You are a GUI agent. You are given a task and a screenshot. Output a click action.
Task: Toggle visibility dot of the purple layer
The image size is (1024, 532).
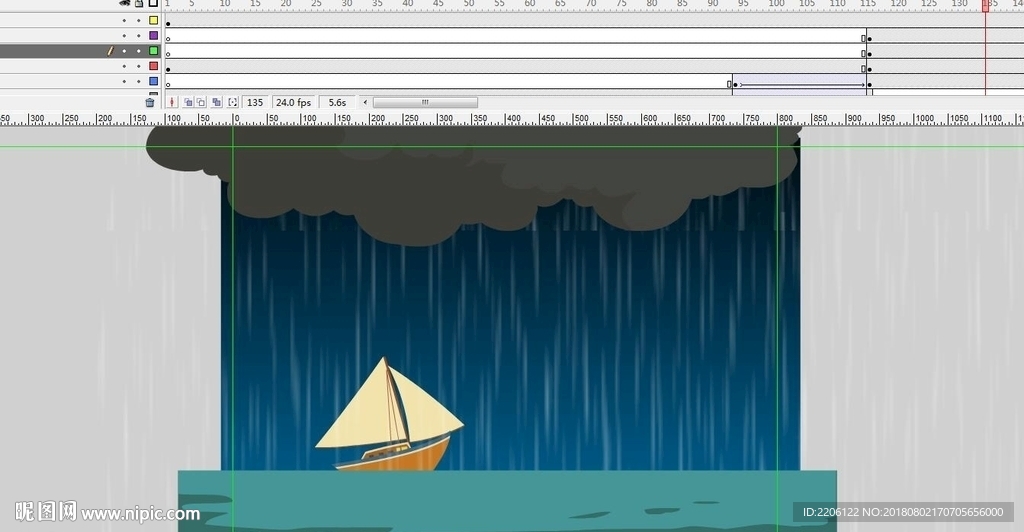[x=124, y=35]
